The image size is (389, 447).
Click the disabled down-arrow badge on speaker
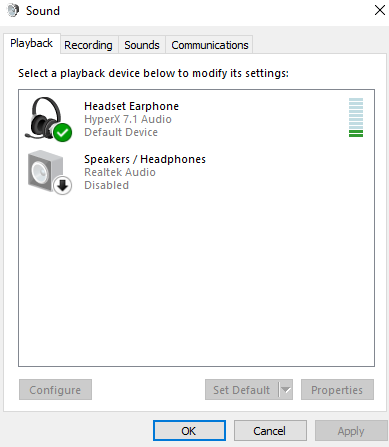tap(63, 185)
